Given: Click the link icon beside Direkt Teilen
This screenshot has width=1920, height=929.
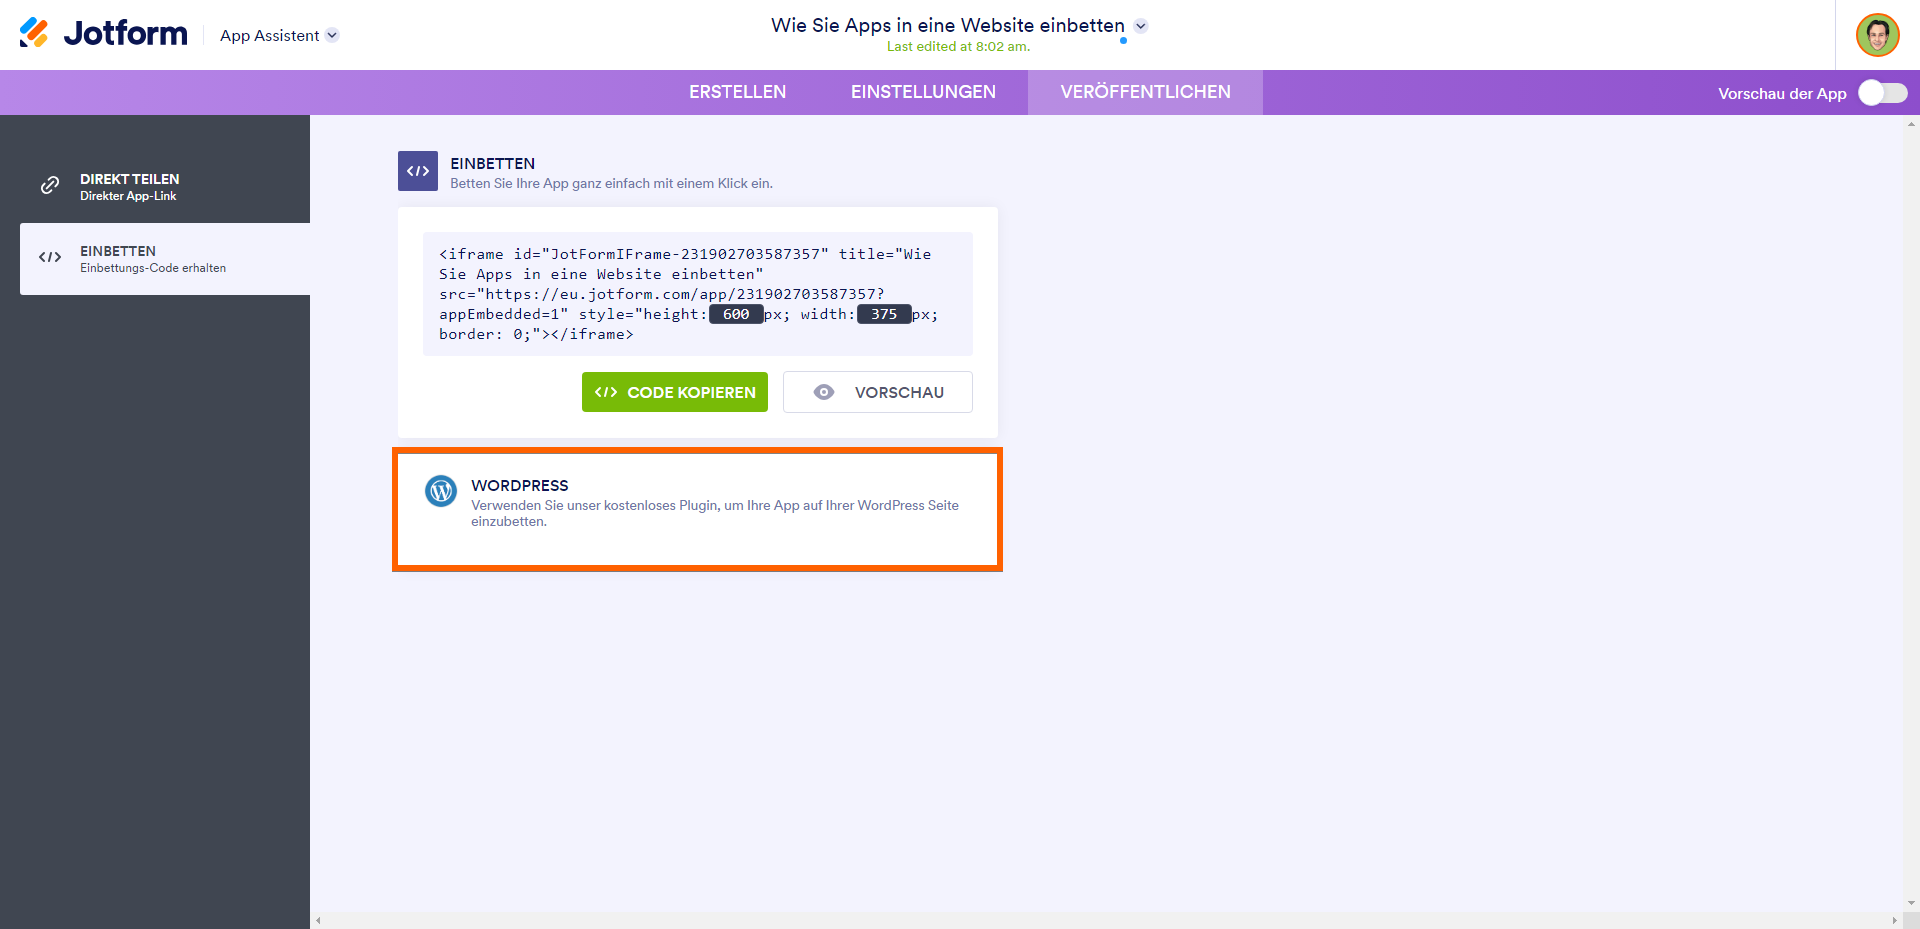Looking at the screenshot, I should click(50, 186).
